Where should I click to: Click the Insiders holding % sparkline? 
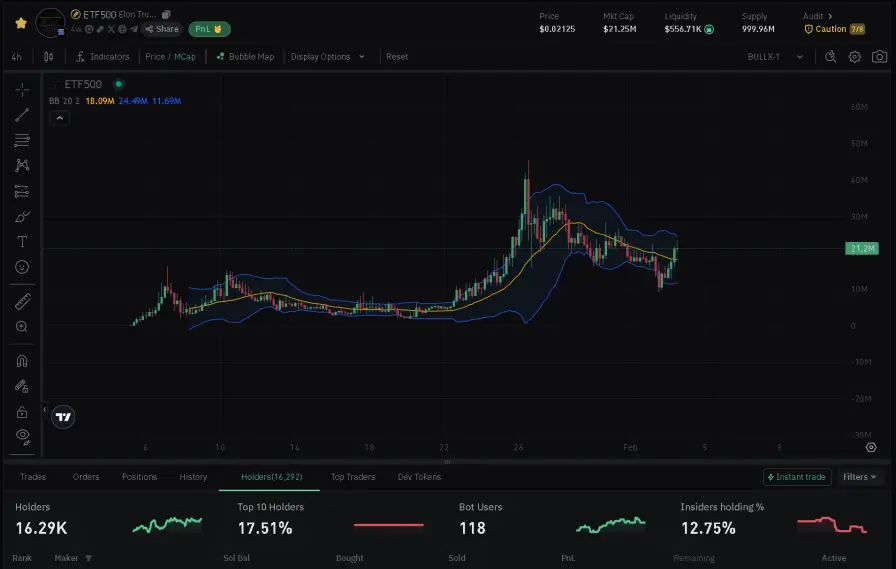pyautogui.click(x=832, y=524)
